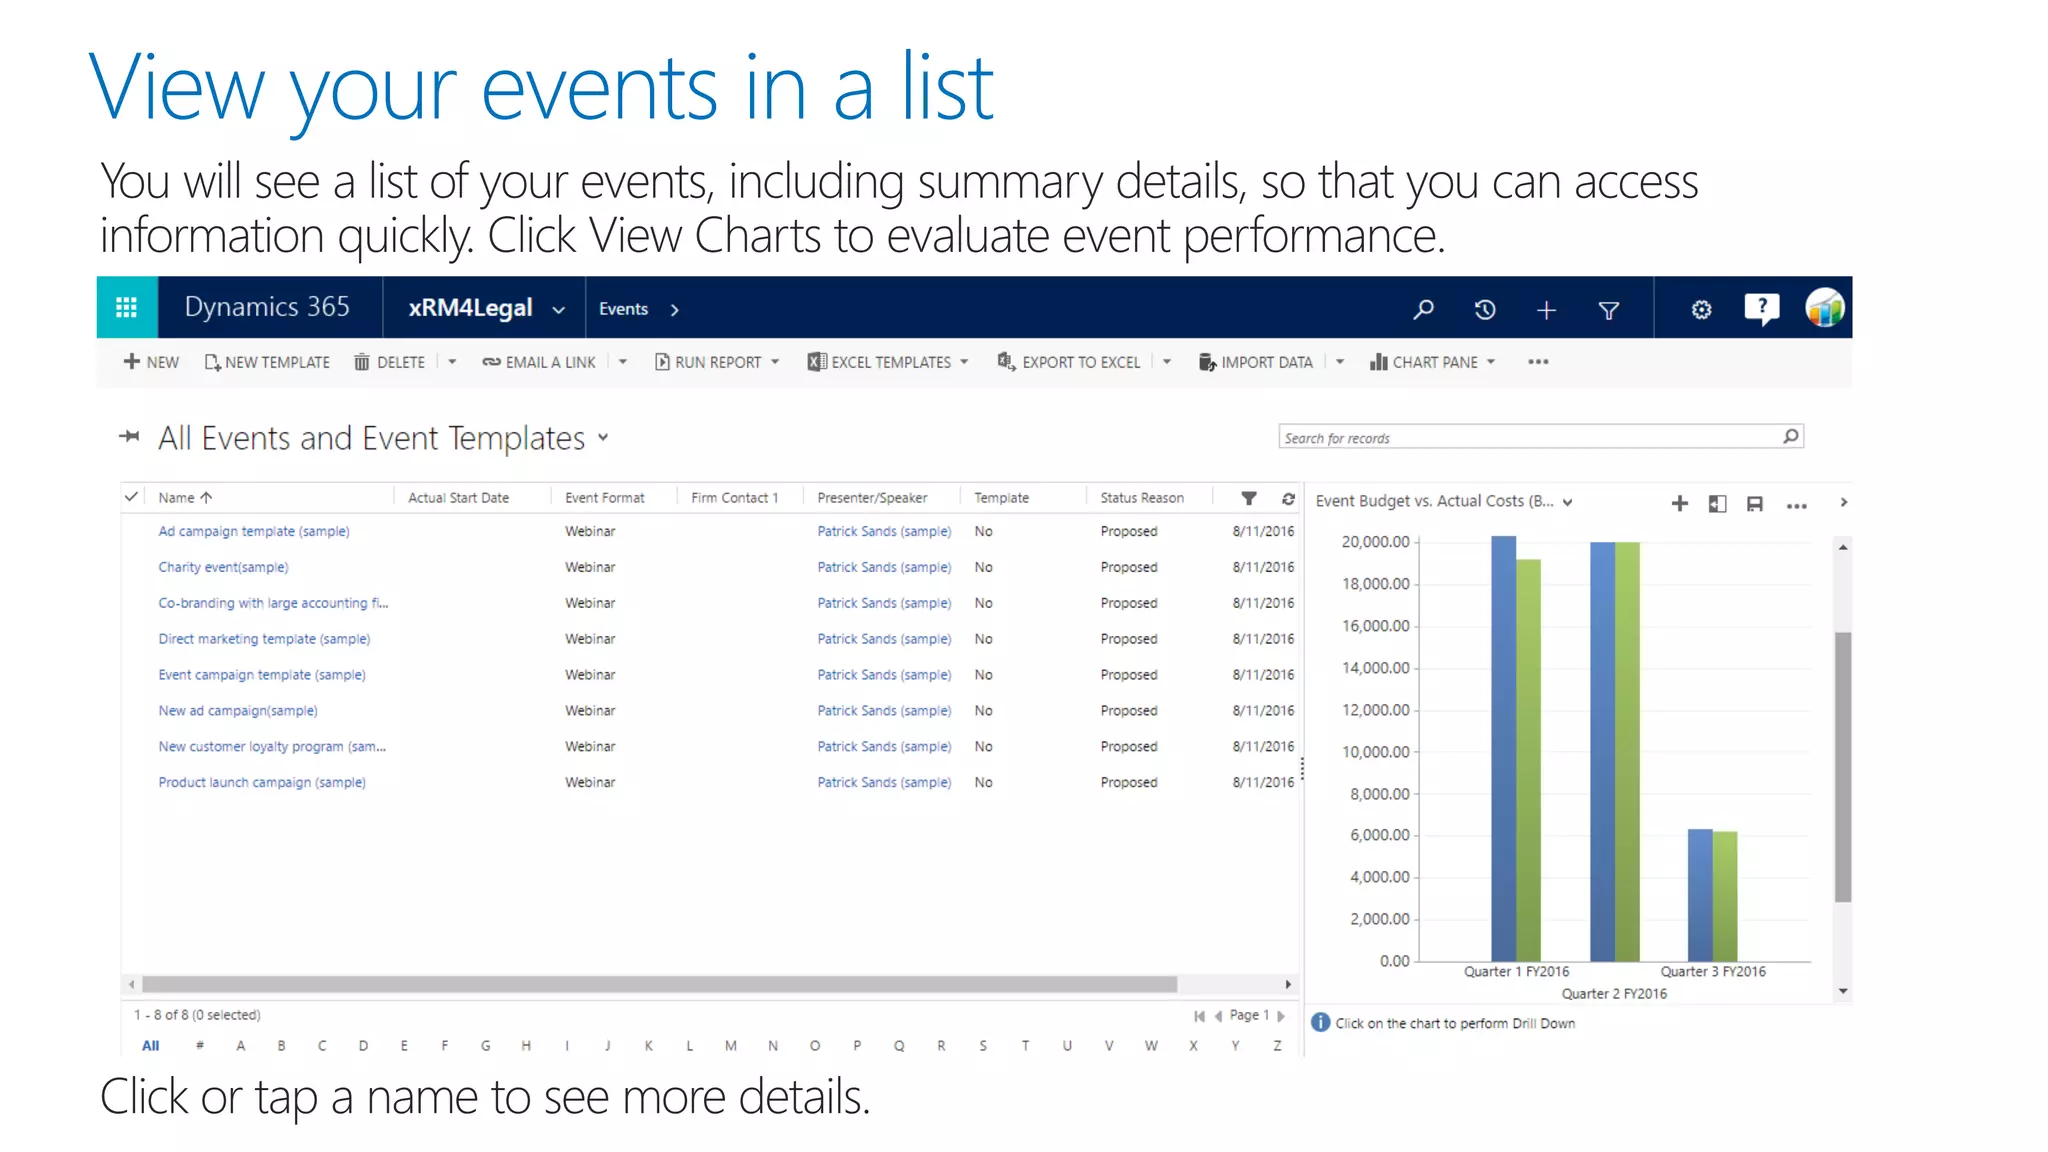Click the grid horizontal scrollbar
Screen dimensions: 2048x1152
pos(660,984)
